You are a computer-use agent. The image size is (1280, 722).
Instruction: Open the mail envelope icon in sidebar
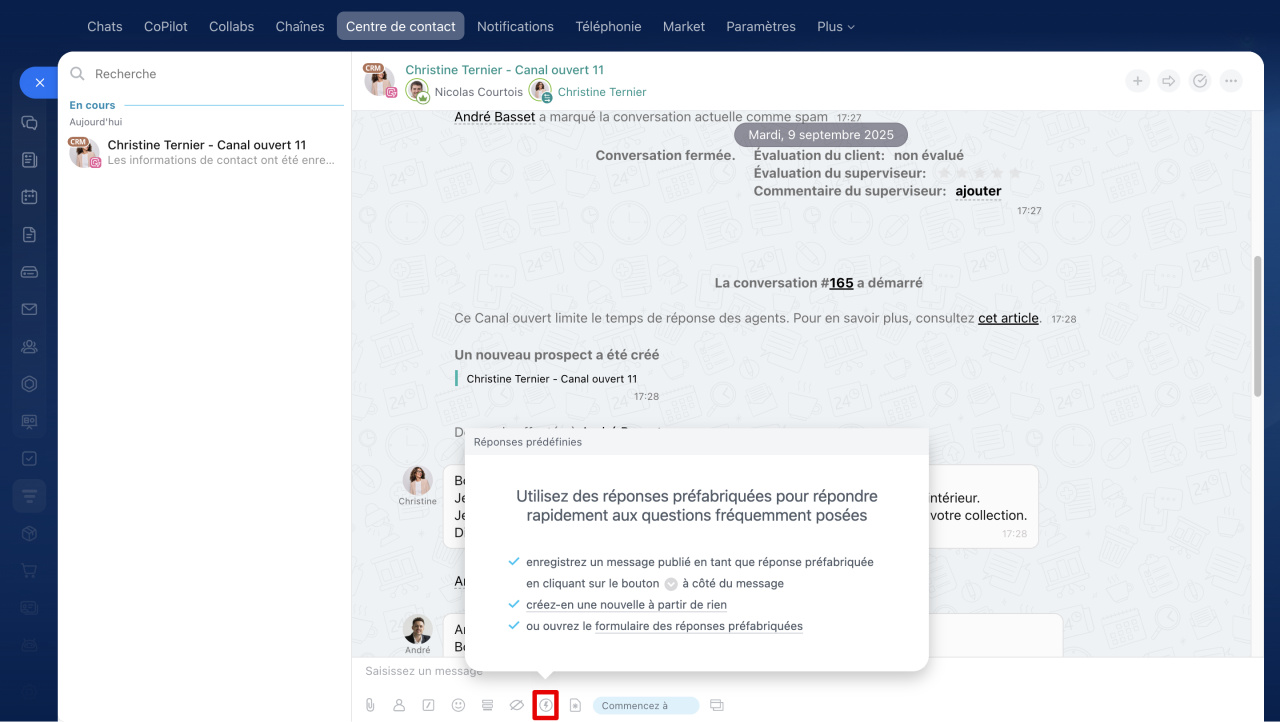[x=29, y=309]
